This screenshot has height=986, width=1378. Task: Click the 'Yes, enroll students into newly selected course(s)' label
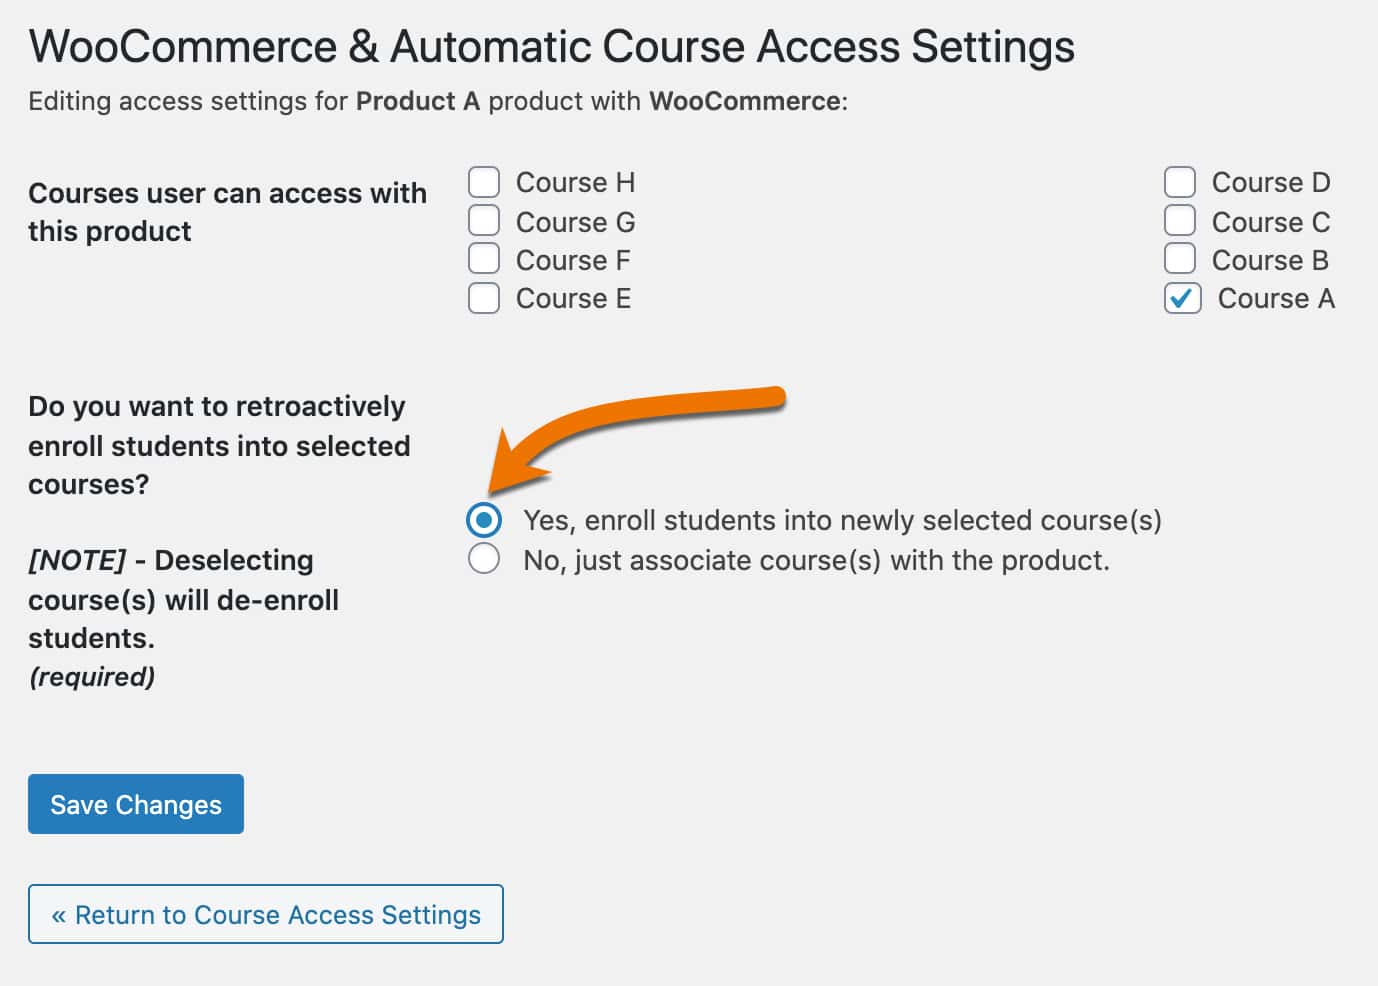(x=842, y=520)
